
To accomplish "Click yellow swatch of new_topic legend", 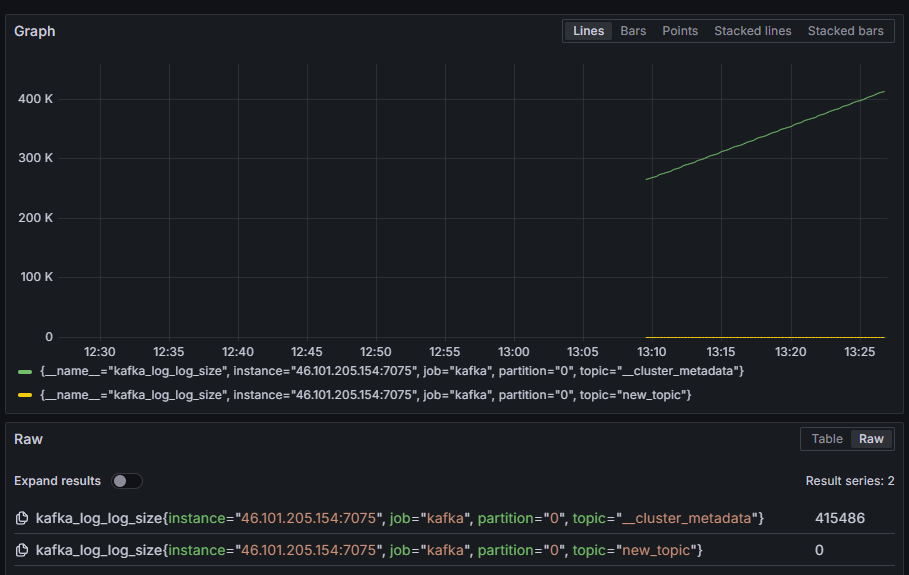I will pyautogui.click(x=25, y=395).
